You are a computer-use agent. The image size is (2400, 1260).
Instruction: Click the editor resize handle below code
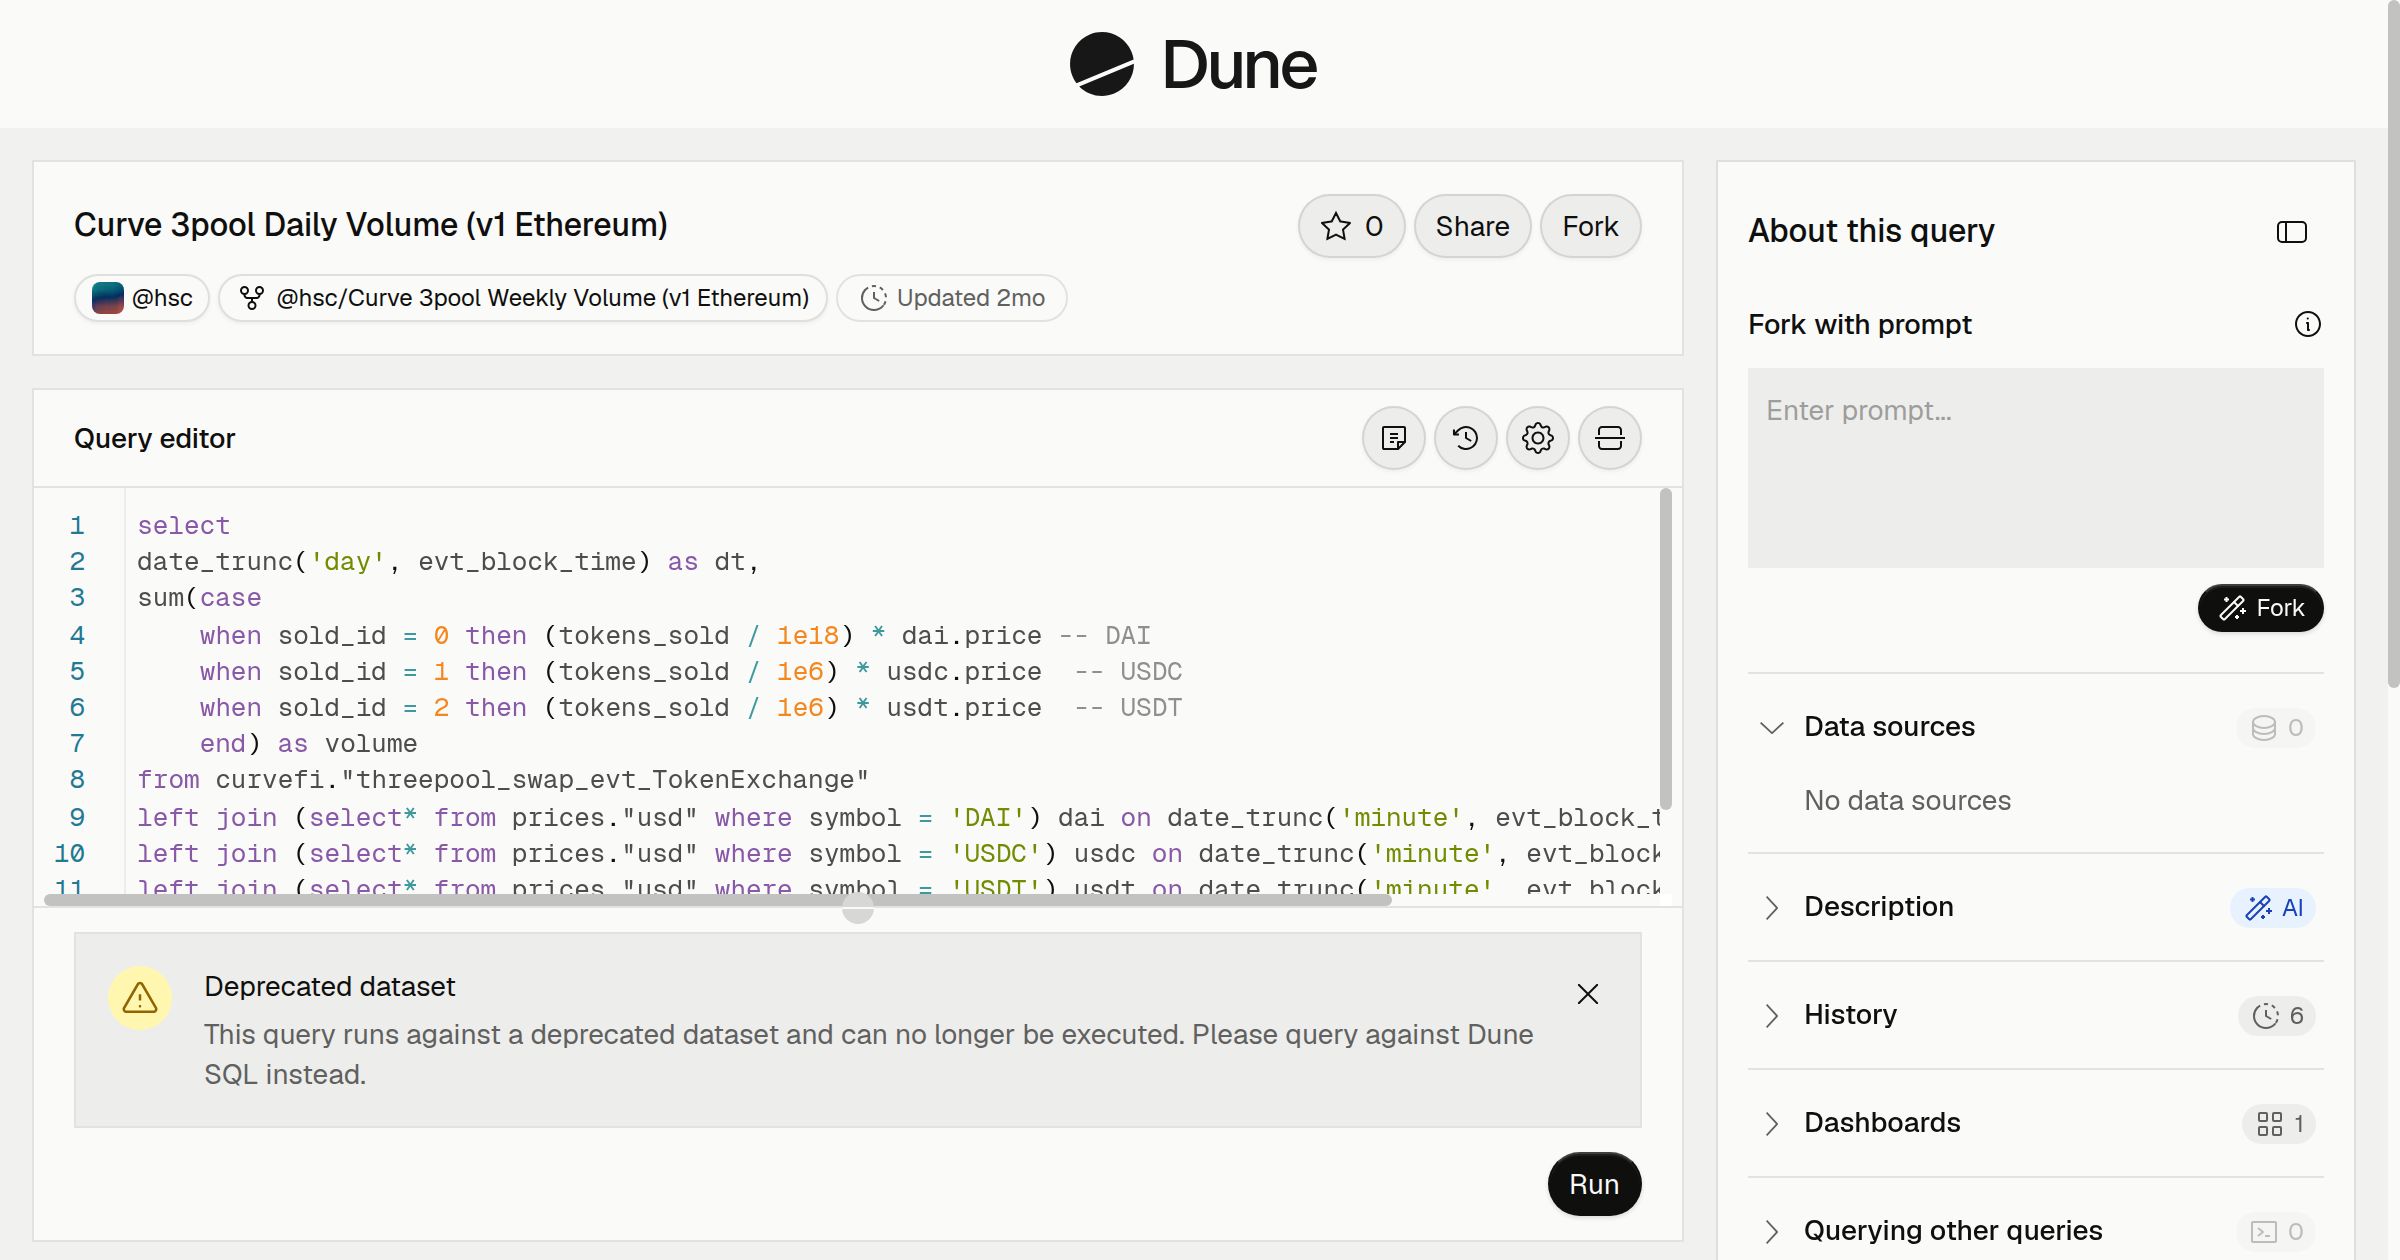pyautogui.click(x=857, y=908)
